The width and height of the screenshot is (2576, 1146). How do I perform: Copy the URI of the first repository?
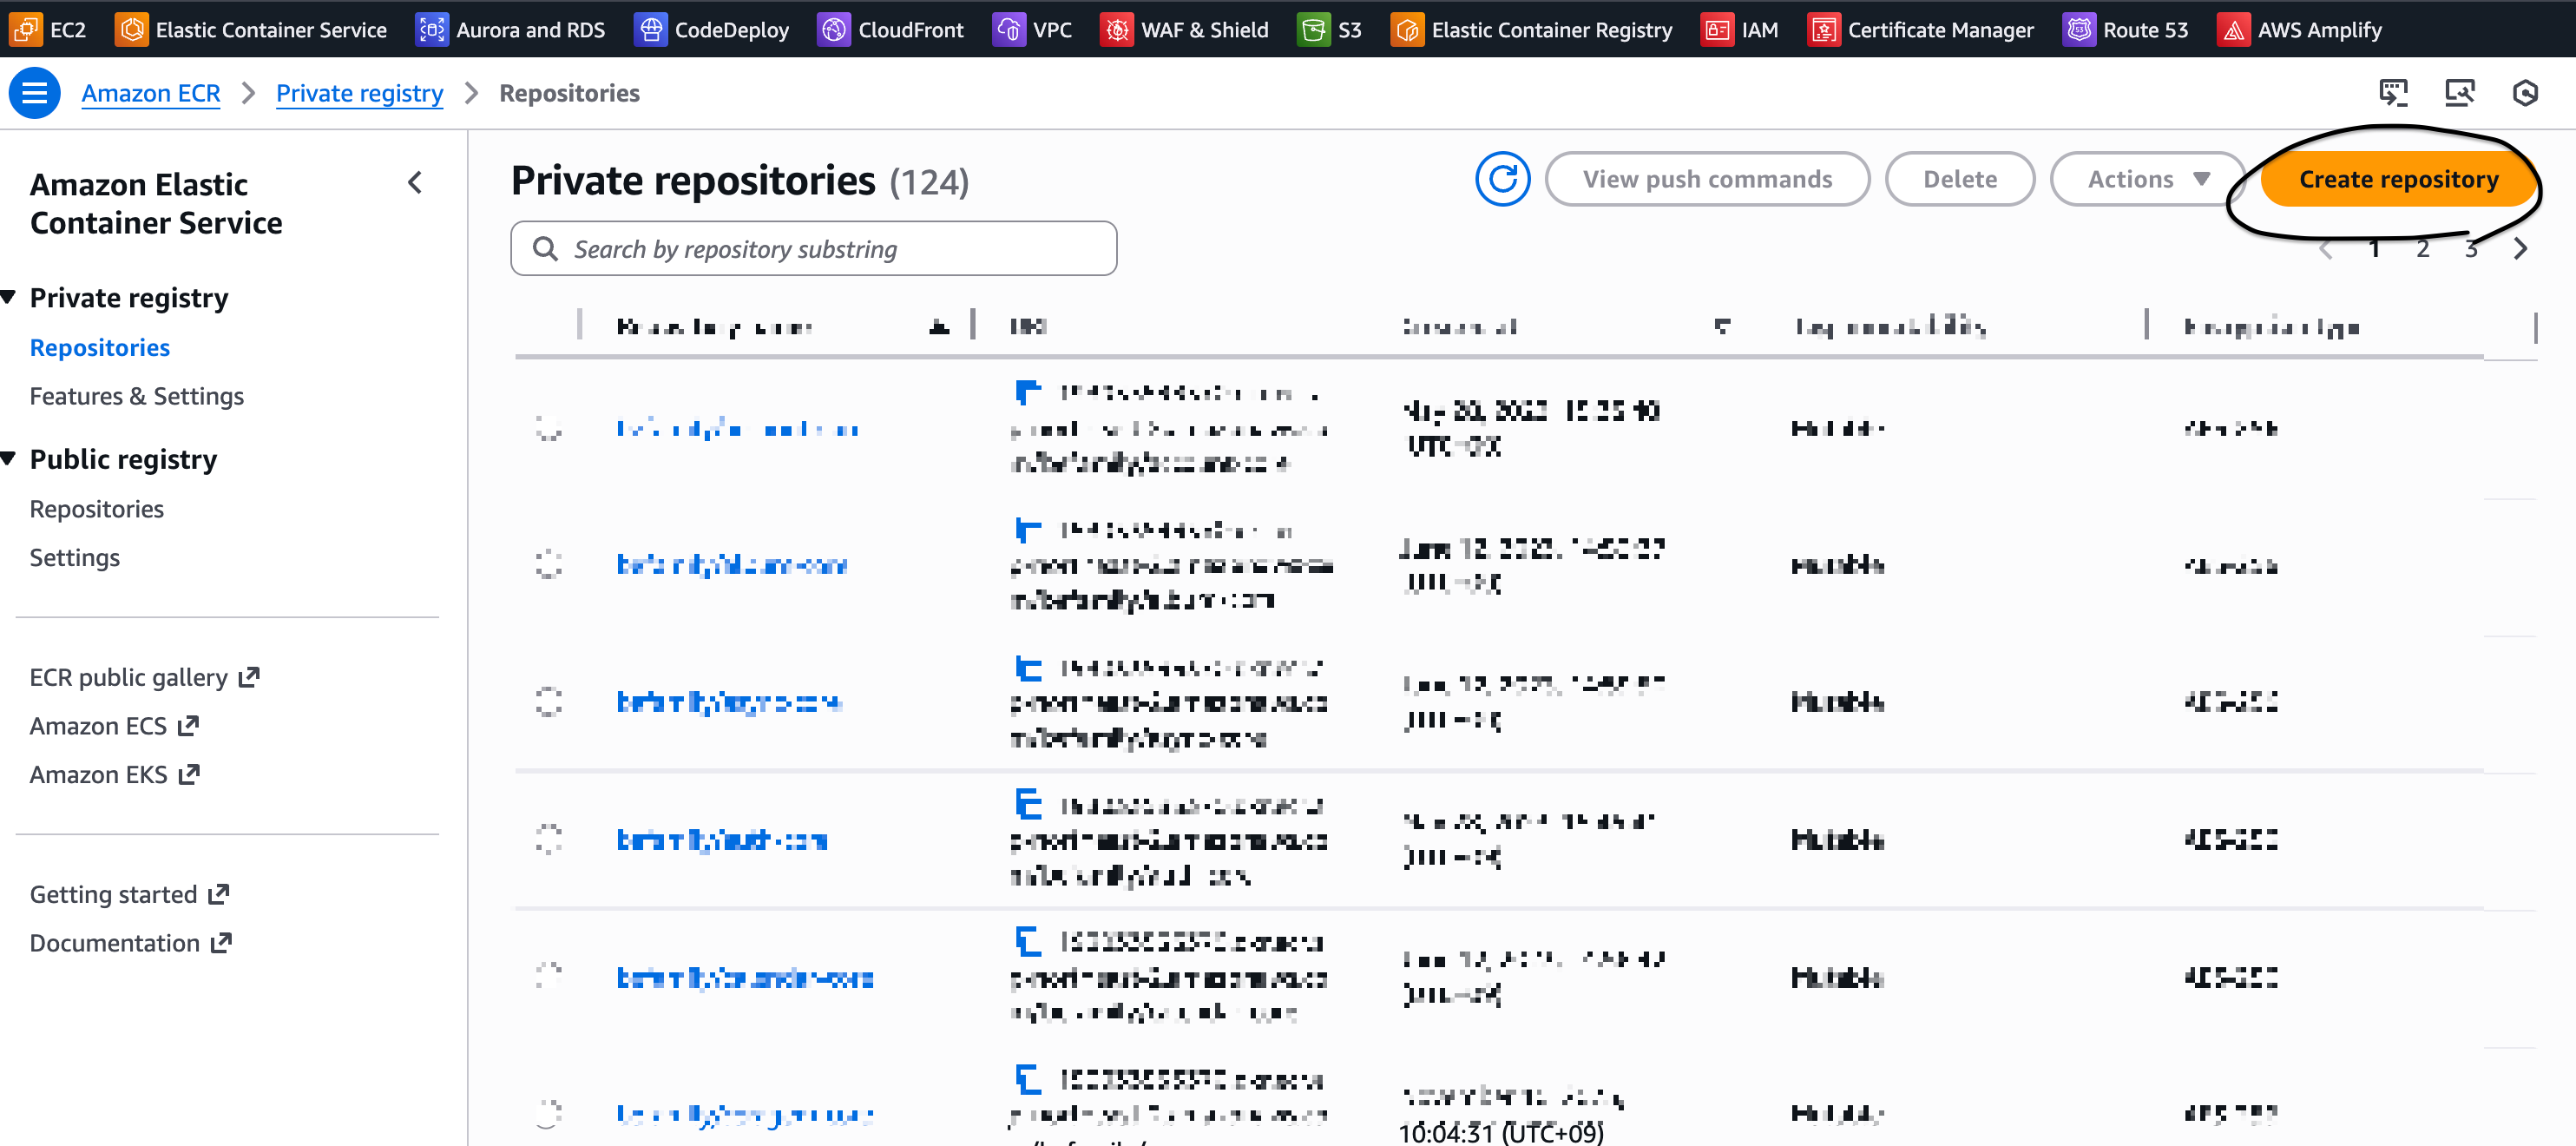[1027, 393]
